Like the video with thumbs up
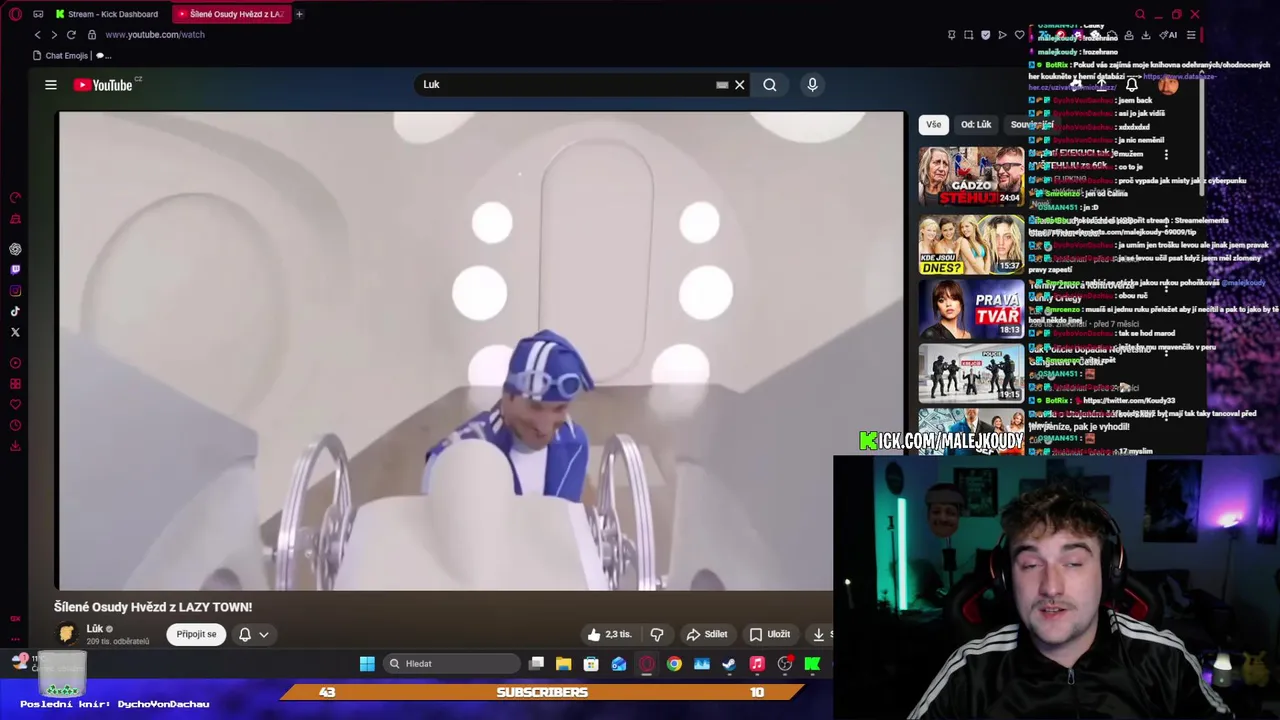 point(608,634)
